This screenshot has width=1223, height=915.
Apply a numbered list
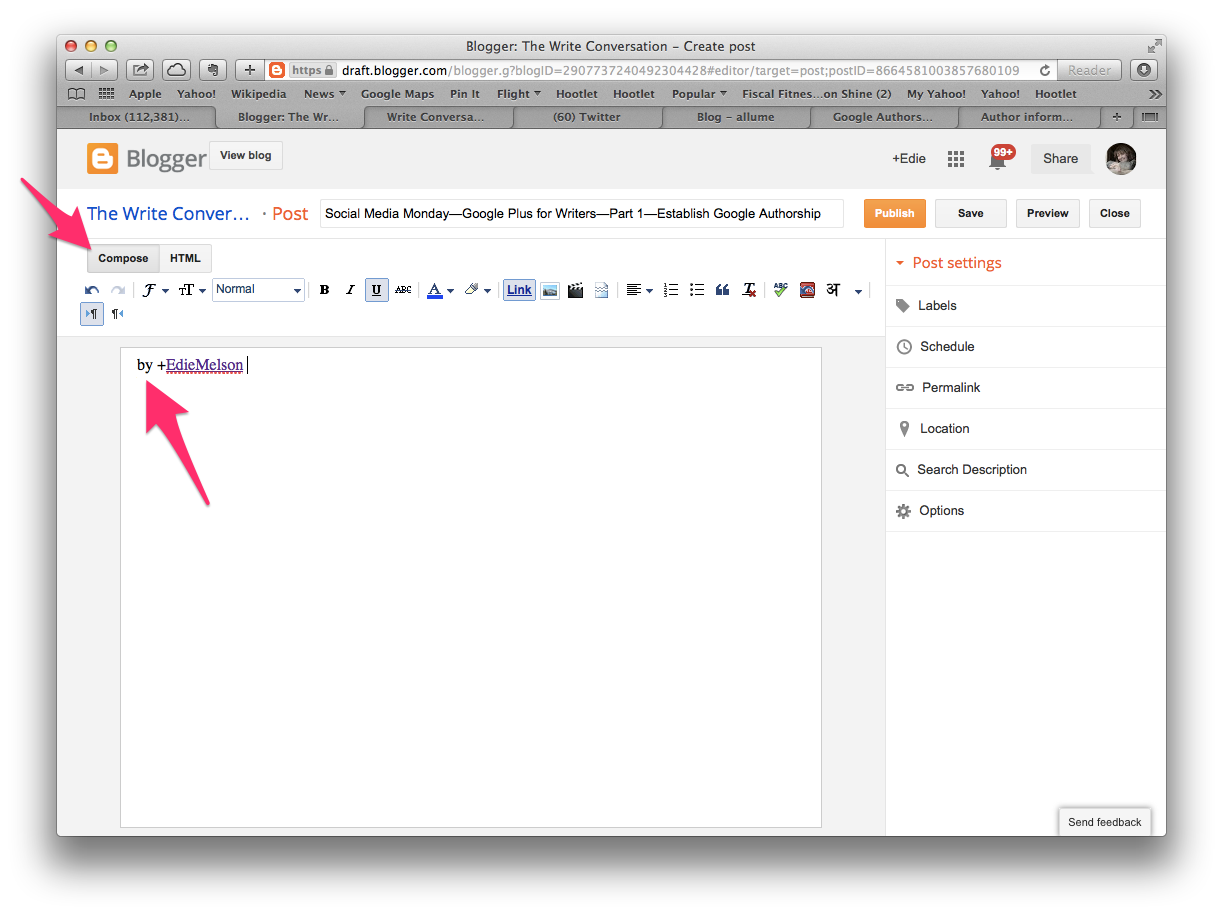[671, 290]
